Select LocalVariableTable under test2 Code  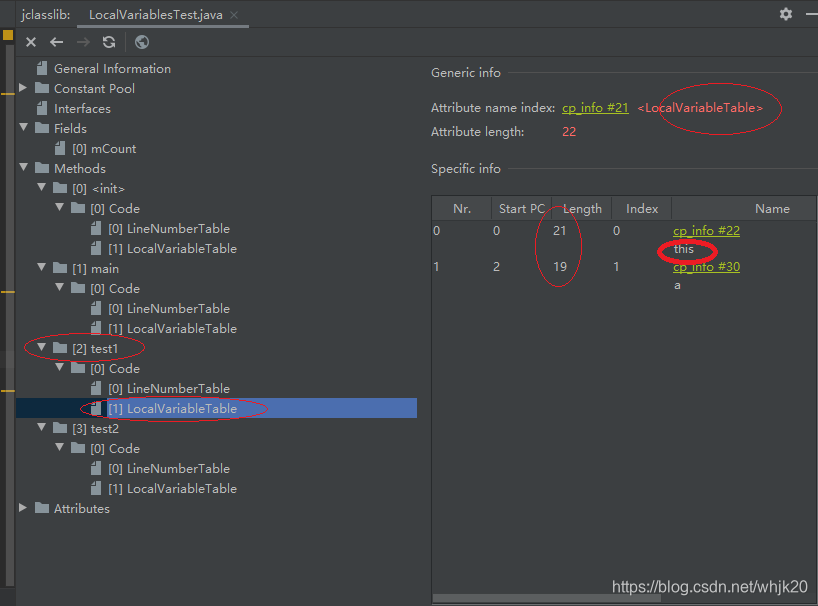173,489
